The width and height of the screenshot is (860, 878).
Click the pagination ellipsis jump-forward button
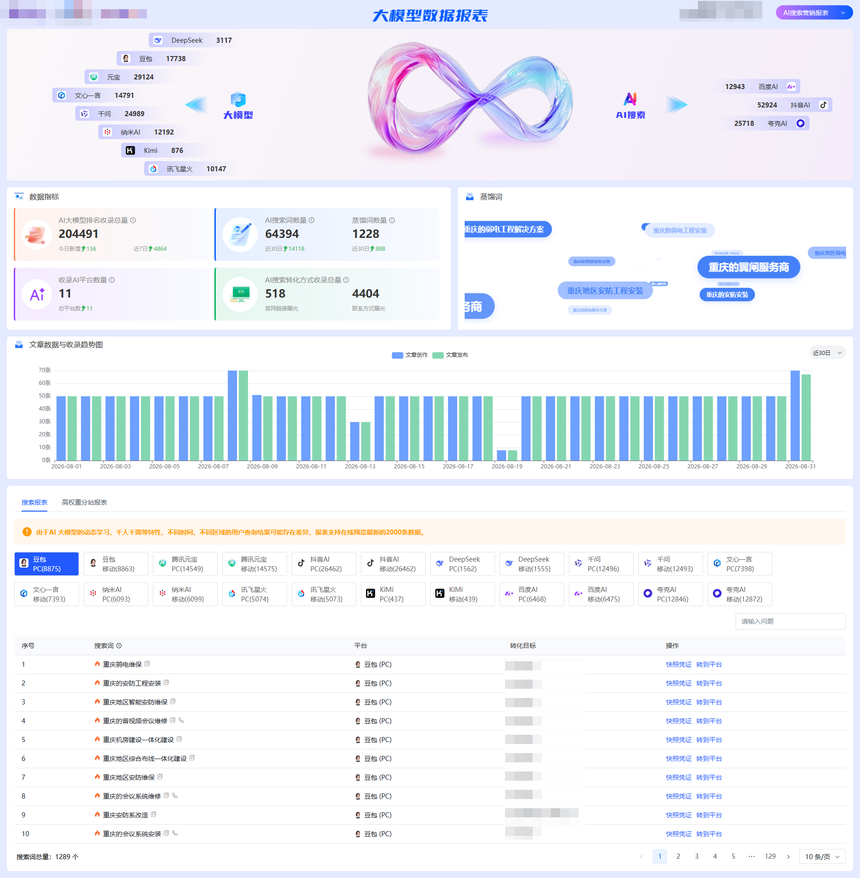click(x=751, y=856)
